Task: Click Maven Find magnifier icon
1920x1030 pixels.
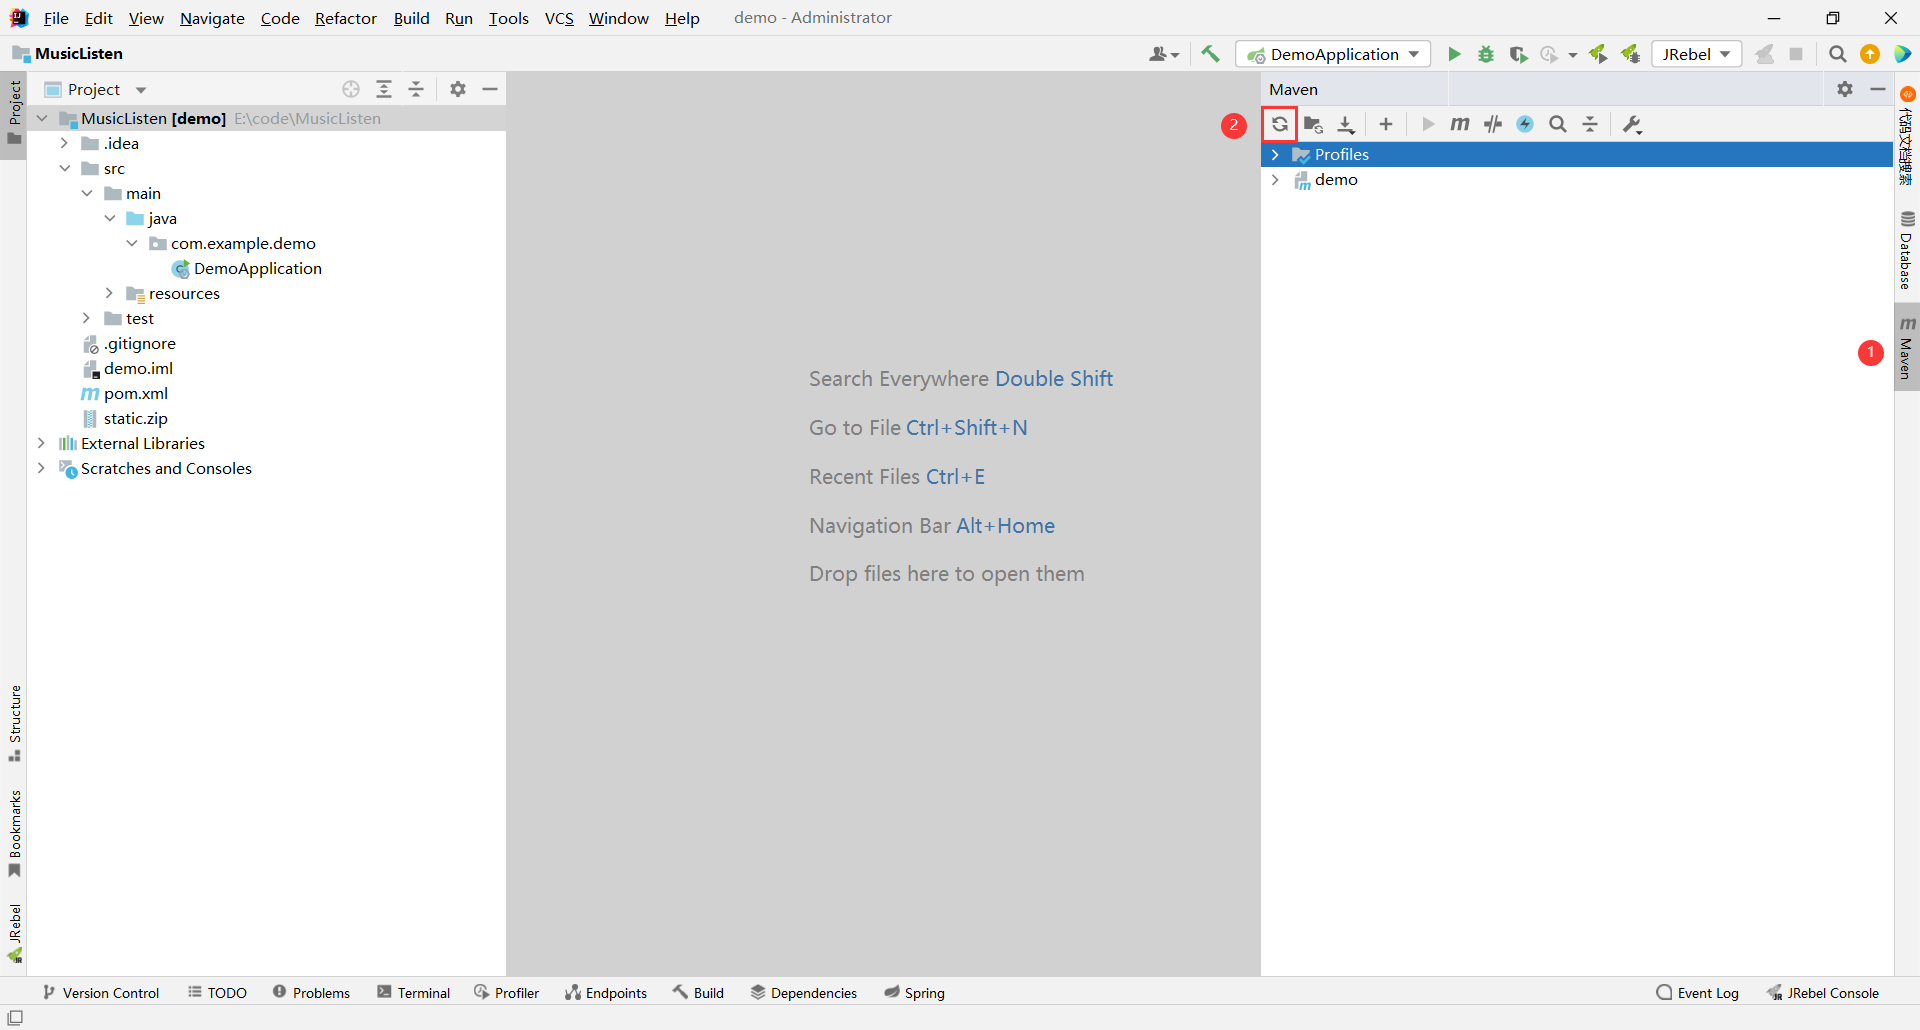Action: tap(1558, 124)
